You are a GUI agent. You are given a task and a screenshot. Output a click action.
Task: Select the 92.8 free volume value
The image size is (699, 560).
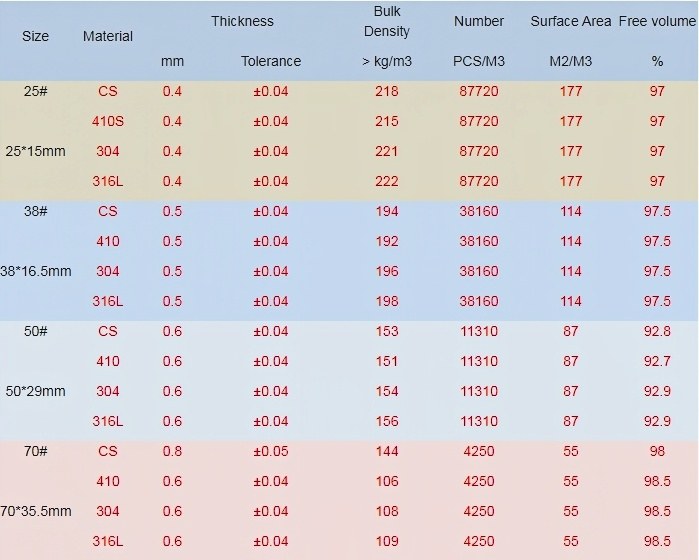pos(657,331)
